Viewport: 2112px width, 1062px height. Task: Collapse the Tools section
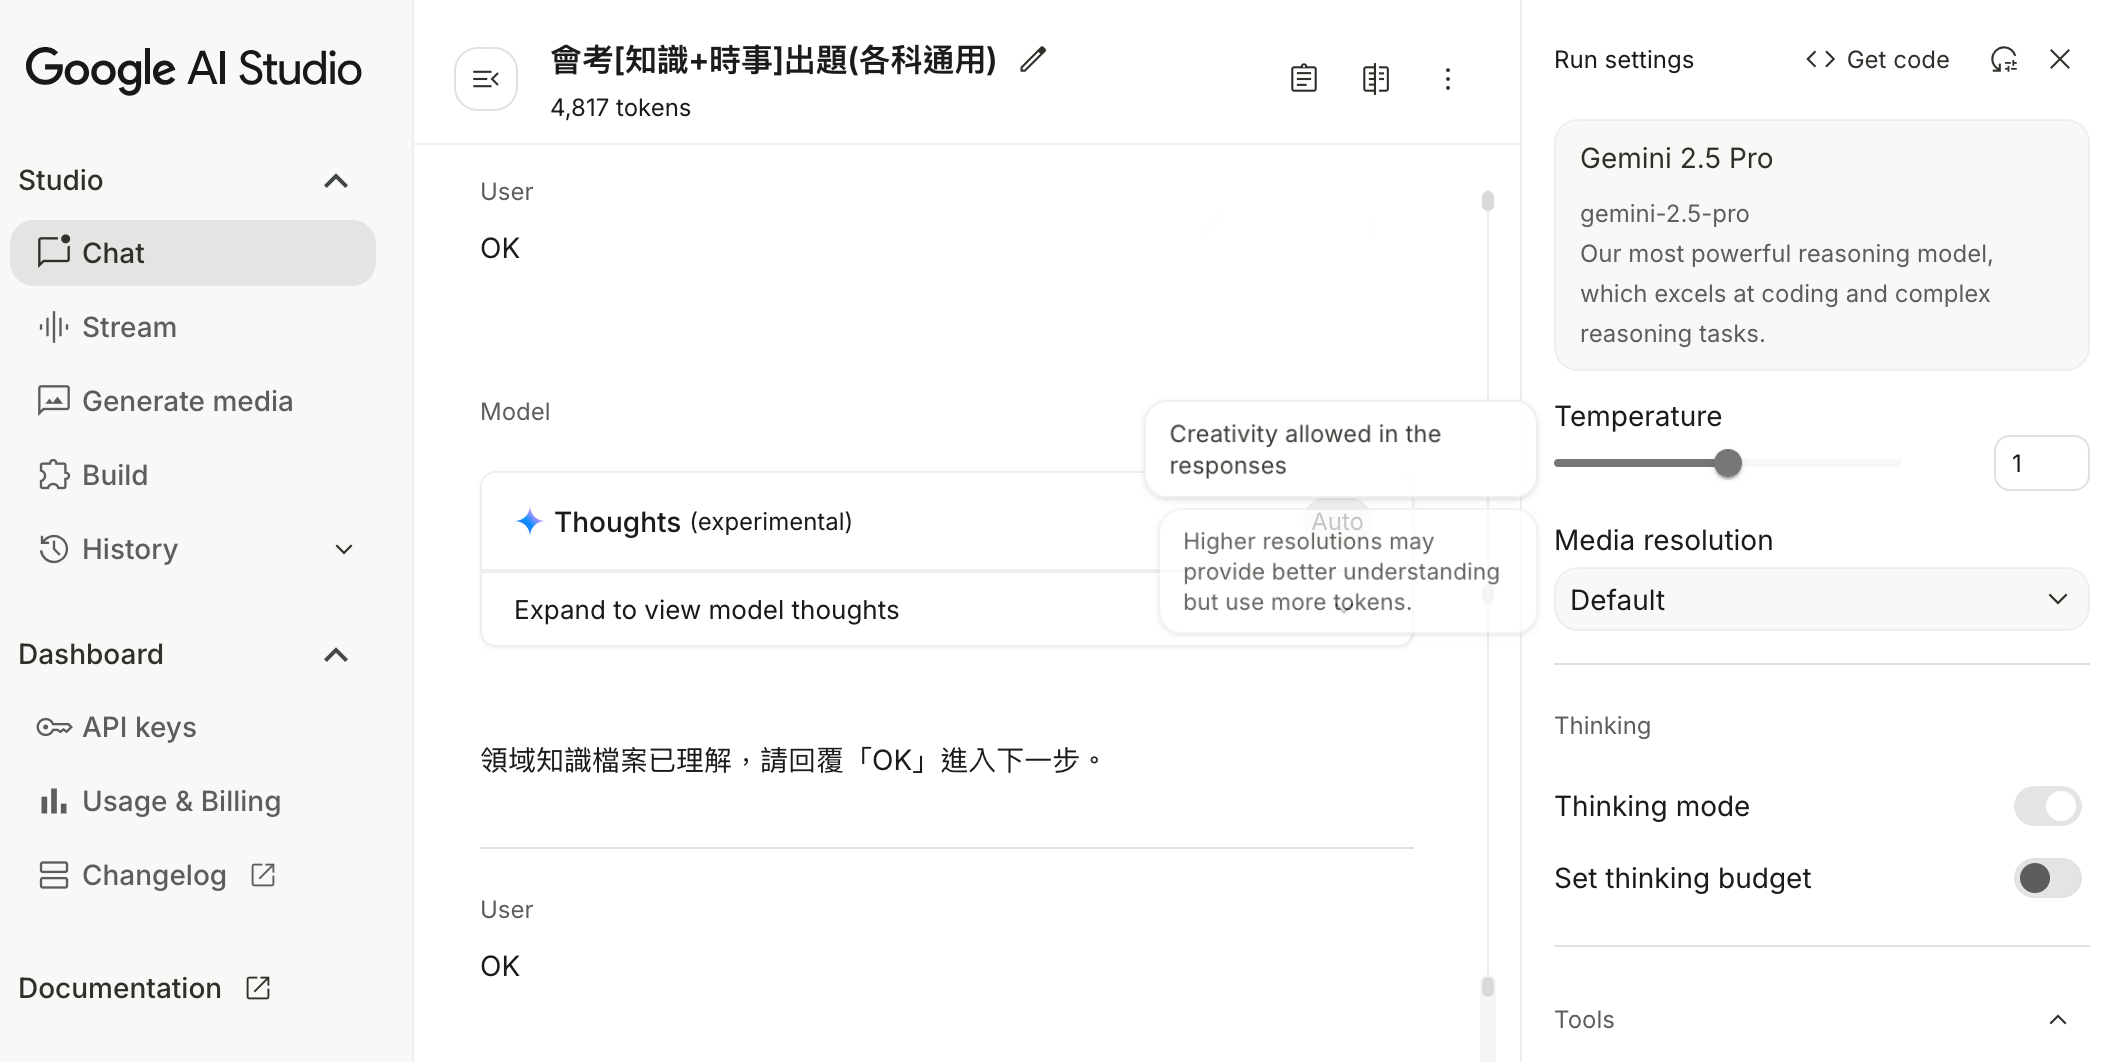click(x=2058, y=1020)
